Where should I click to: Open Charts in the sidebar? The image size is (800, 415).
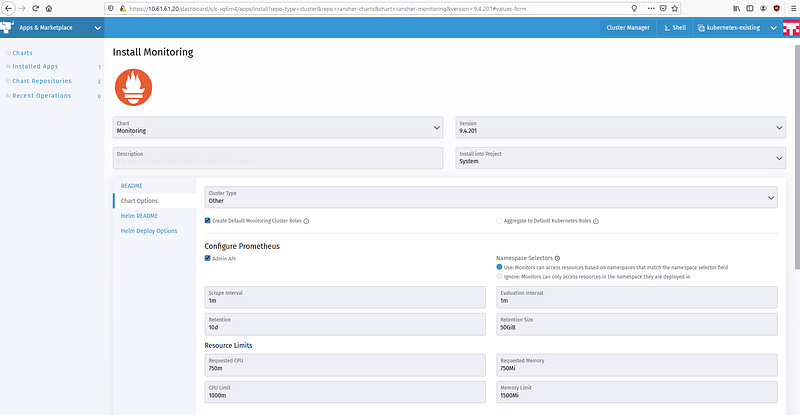pyautogui.click(x=22, y=53)
